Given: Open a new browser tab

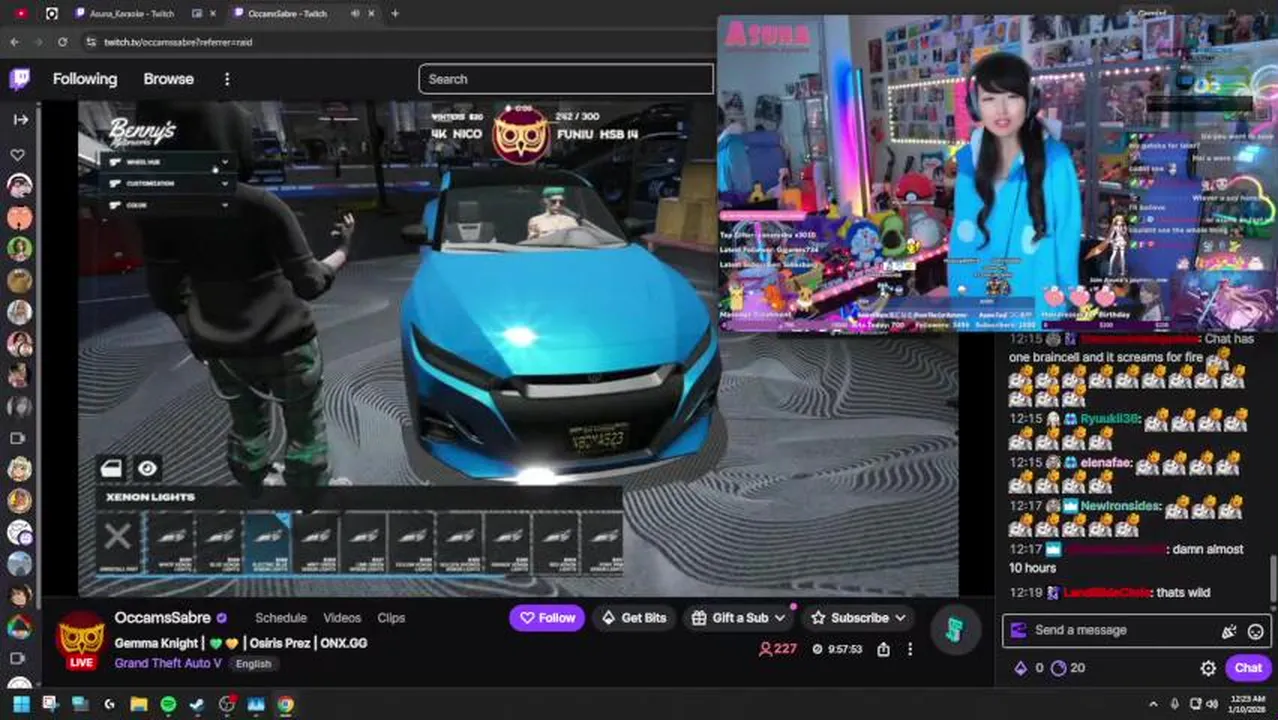Looking at the screenshot, I should [394, 13].
